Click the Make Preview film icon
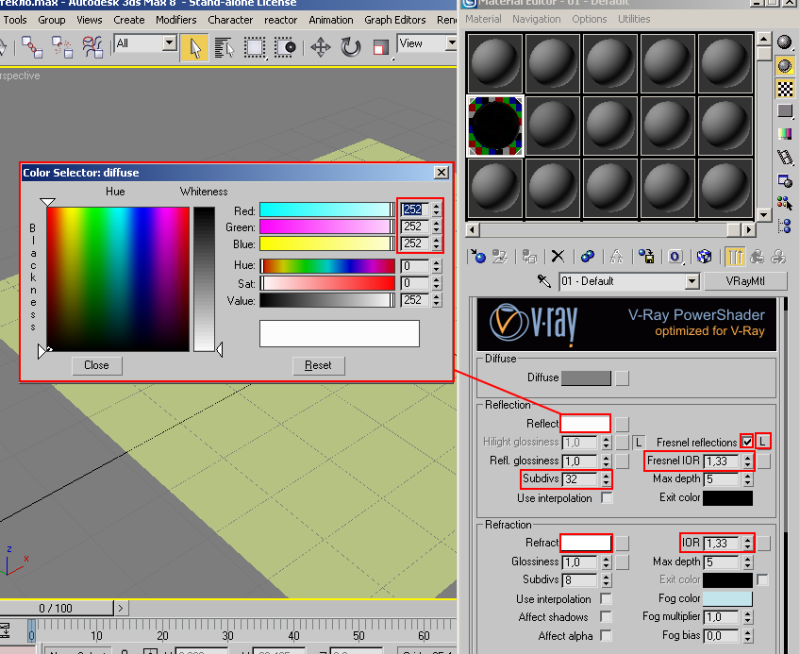 (x=785, y=157)
